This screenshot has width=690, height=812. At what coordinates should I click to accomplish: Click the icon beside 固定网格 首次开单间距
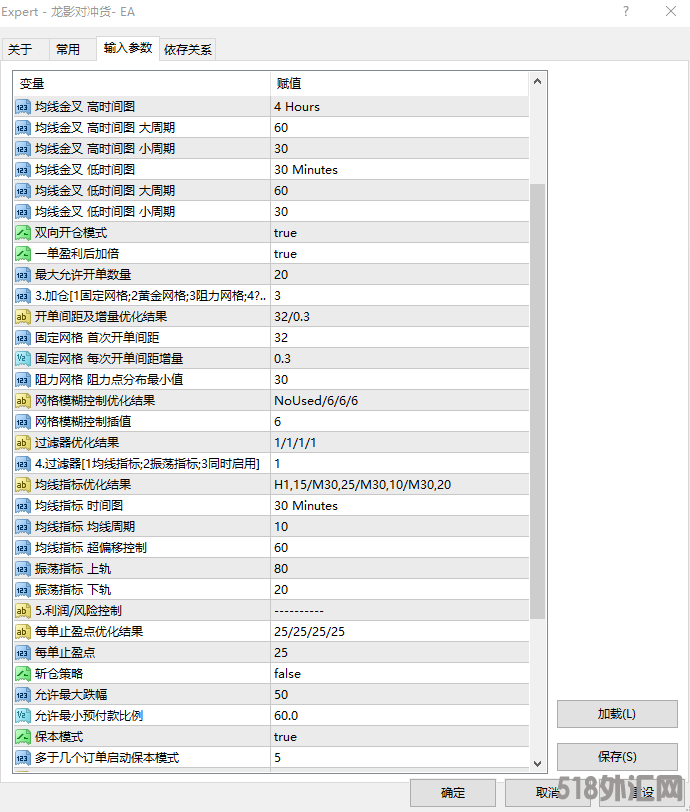click(22, 338)
